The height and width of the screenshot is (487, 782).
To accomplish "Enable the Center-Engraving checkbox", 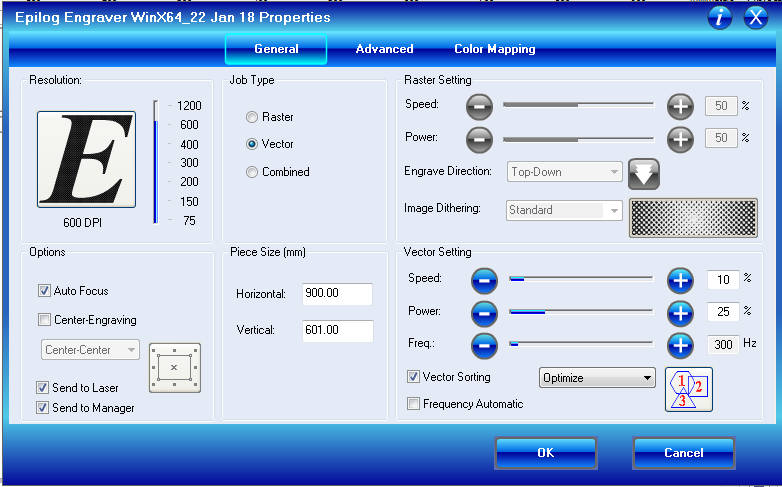I will pos(44,320).
